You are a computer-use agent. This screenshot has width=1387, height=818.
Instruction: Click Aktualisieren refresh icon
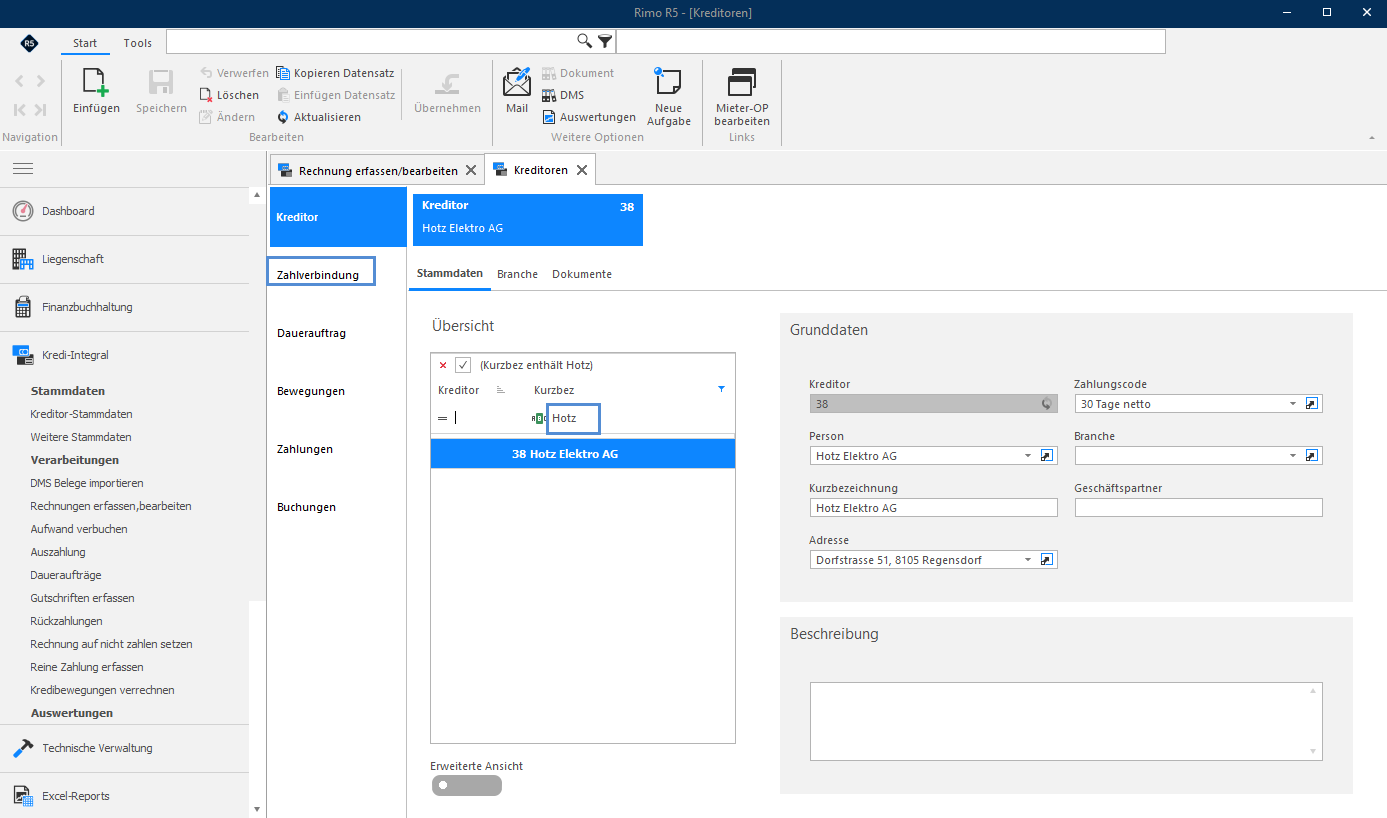point(283,117)
